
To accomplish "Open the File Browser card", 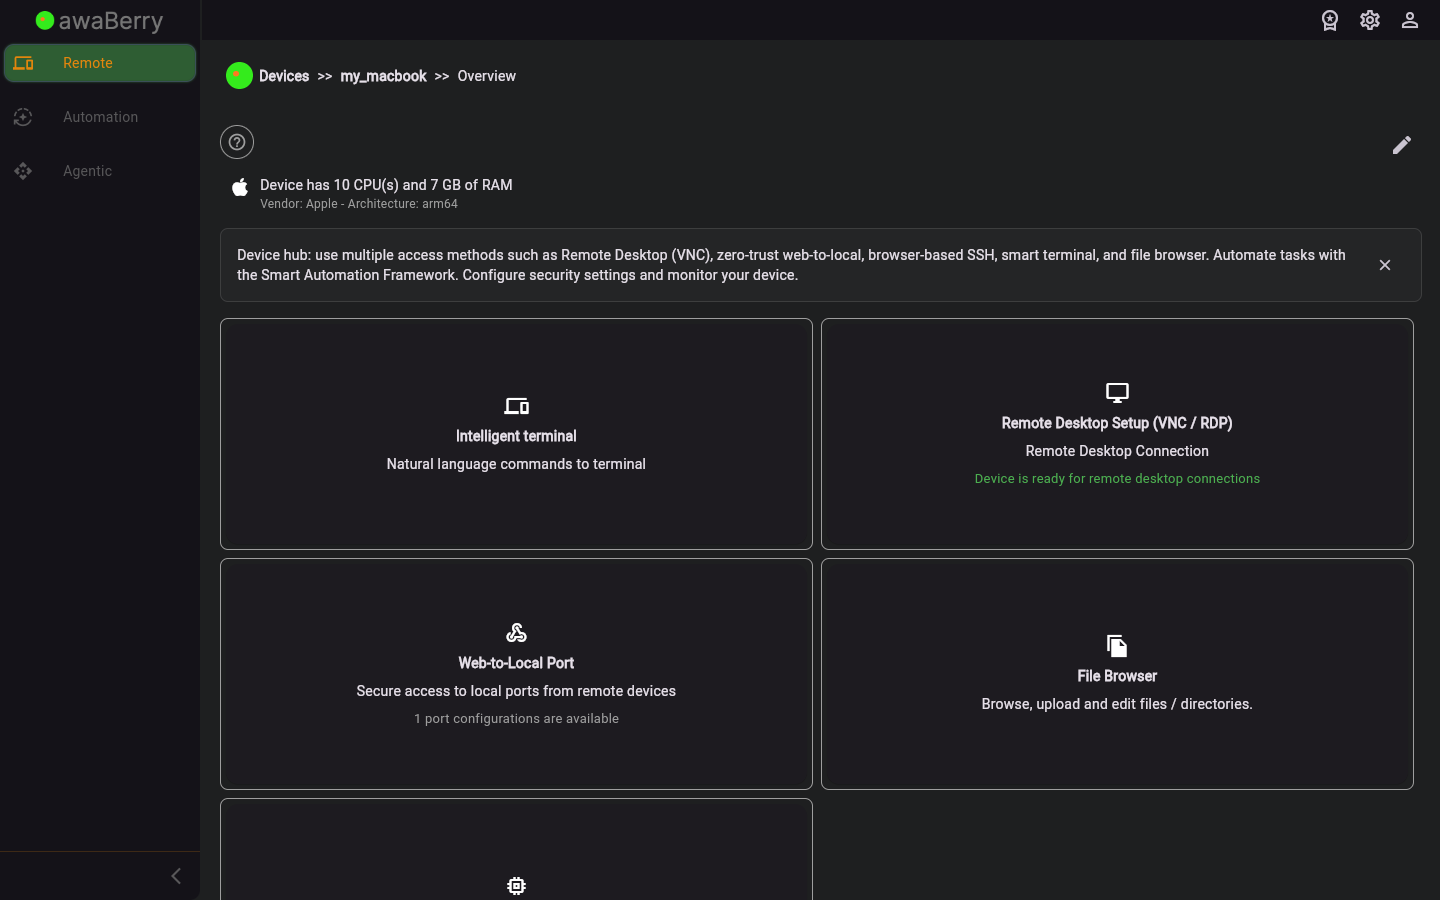I will (x=1117, y=674).
